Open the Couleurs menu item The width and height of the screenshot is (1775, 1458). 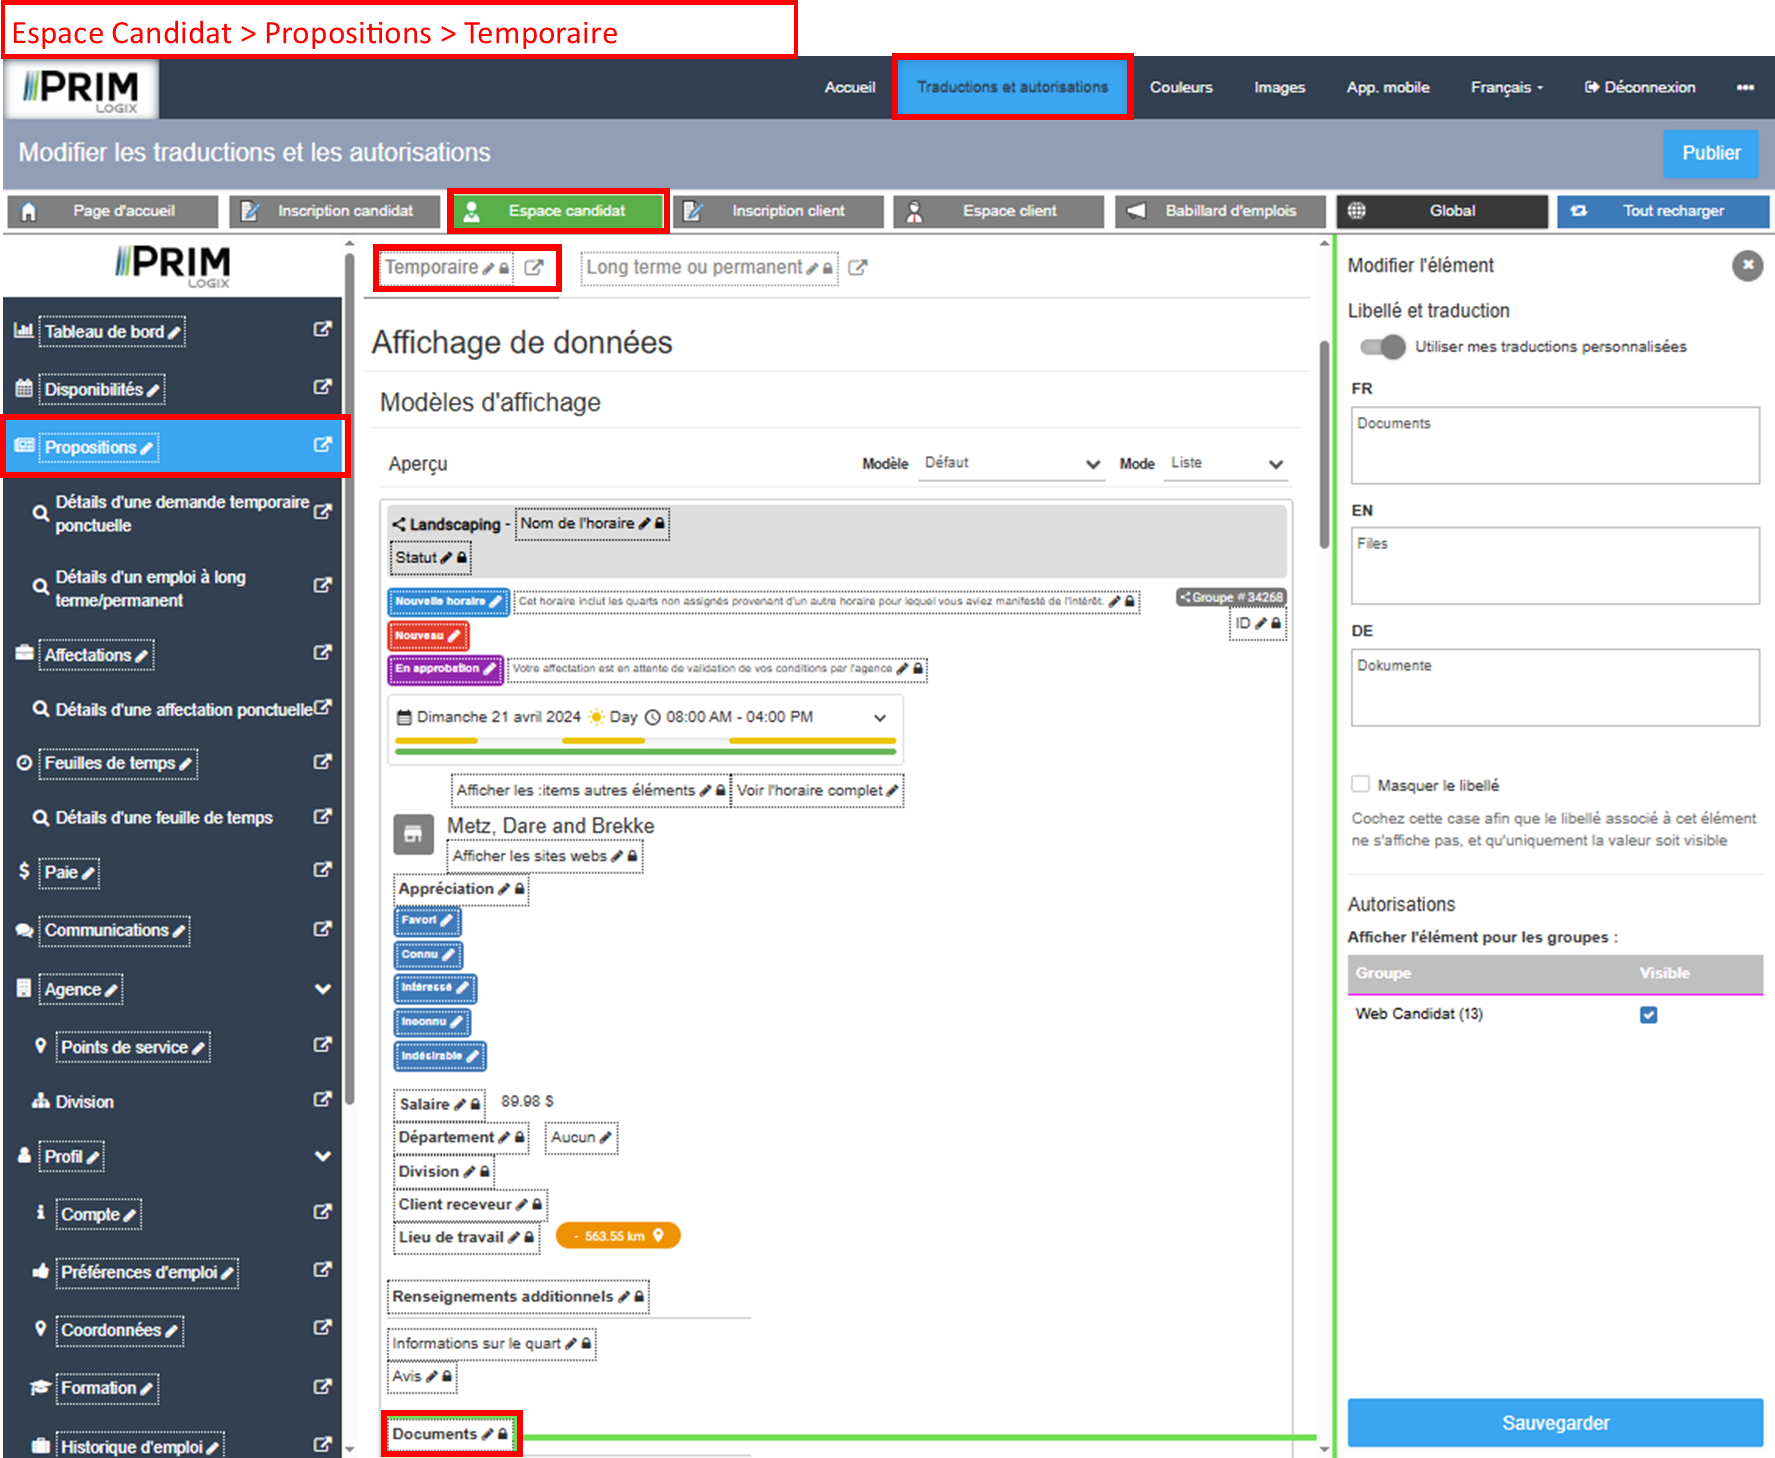(x=1181, y=87)
